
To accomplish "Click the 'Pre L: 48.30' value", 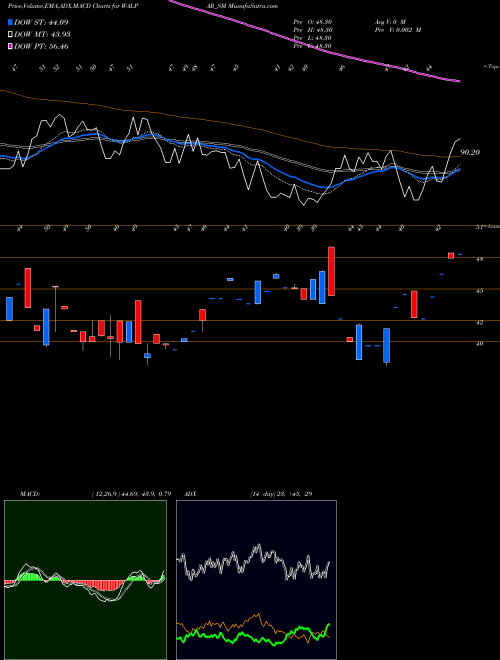I will point(312,38).
